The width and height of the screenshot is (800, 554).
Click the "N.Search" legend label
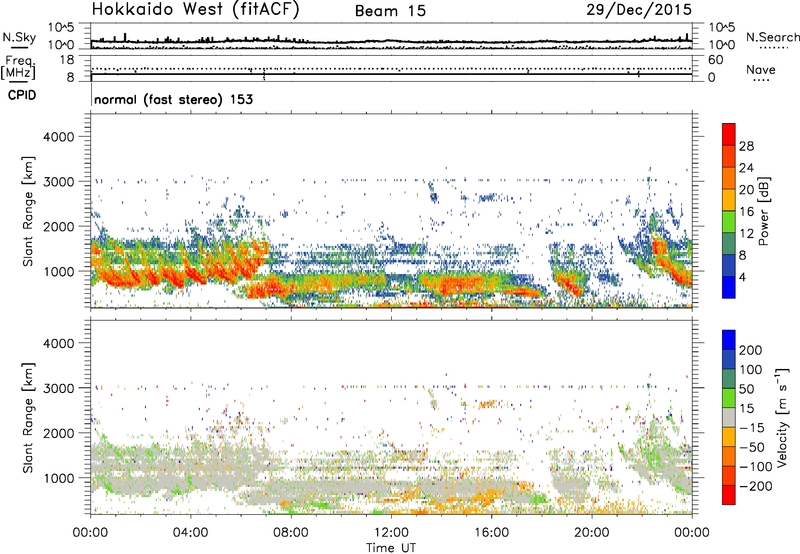[x=772, y=37]
